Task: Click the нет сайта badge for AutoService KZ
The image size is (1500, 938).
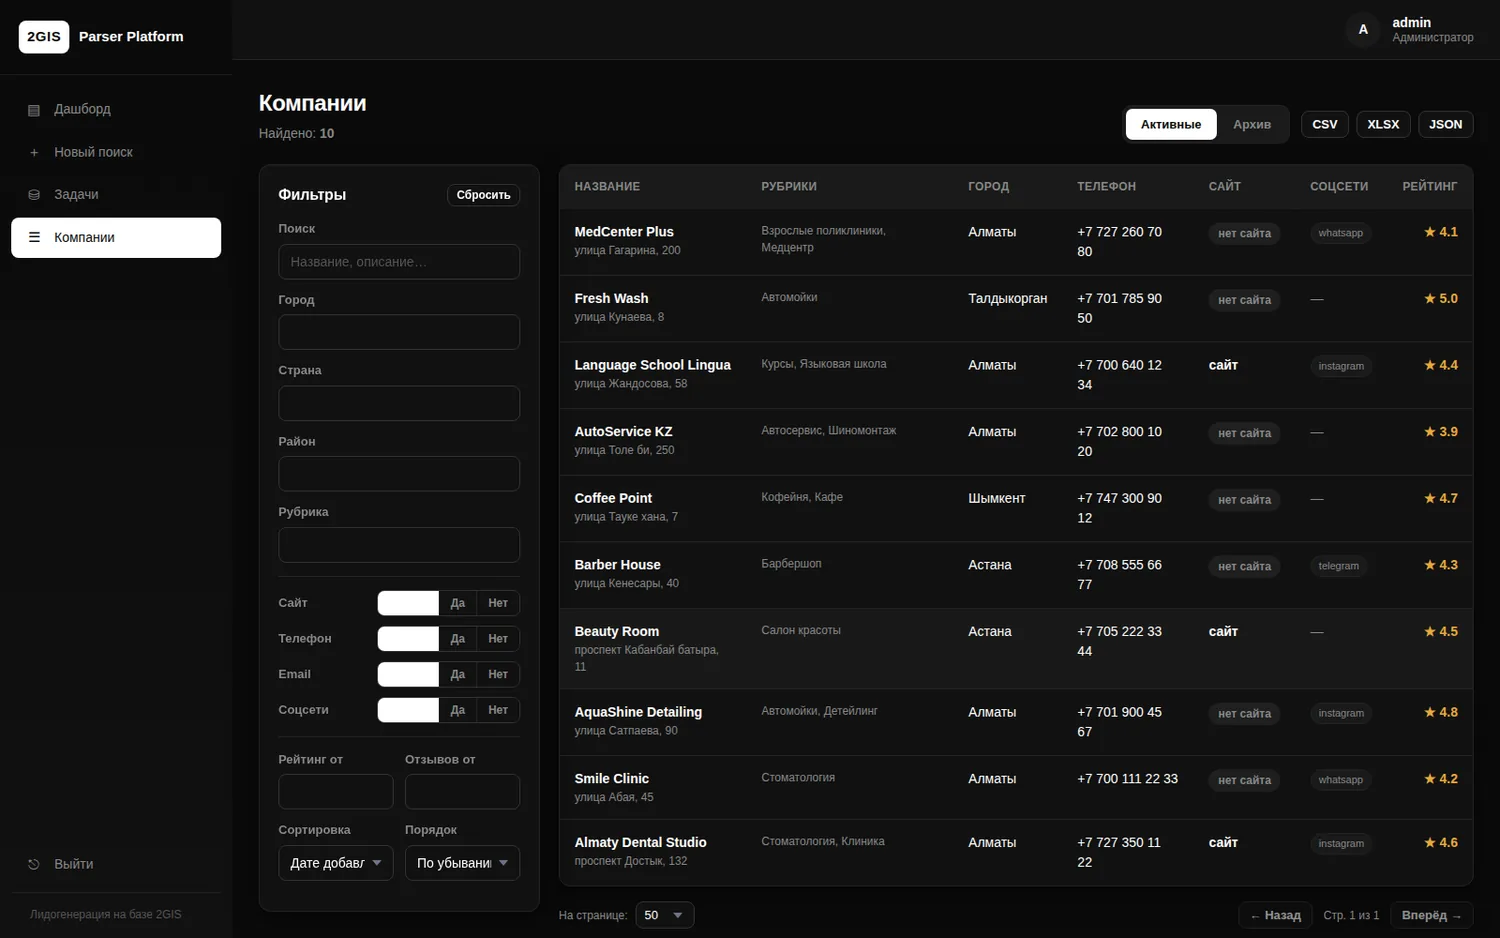Action: point(1244,433)
